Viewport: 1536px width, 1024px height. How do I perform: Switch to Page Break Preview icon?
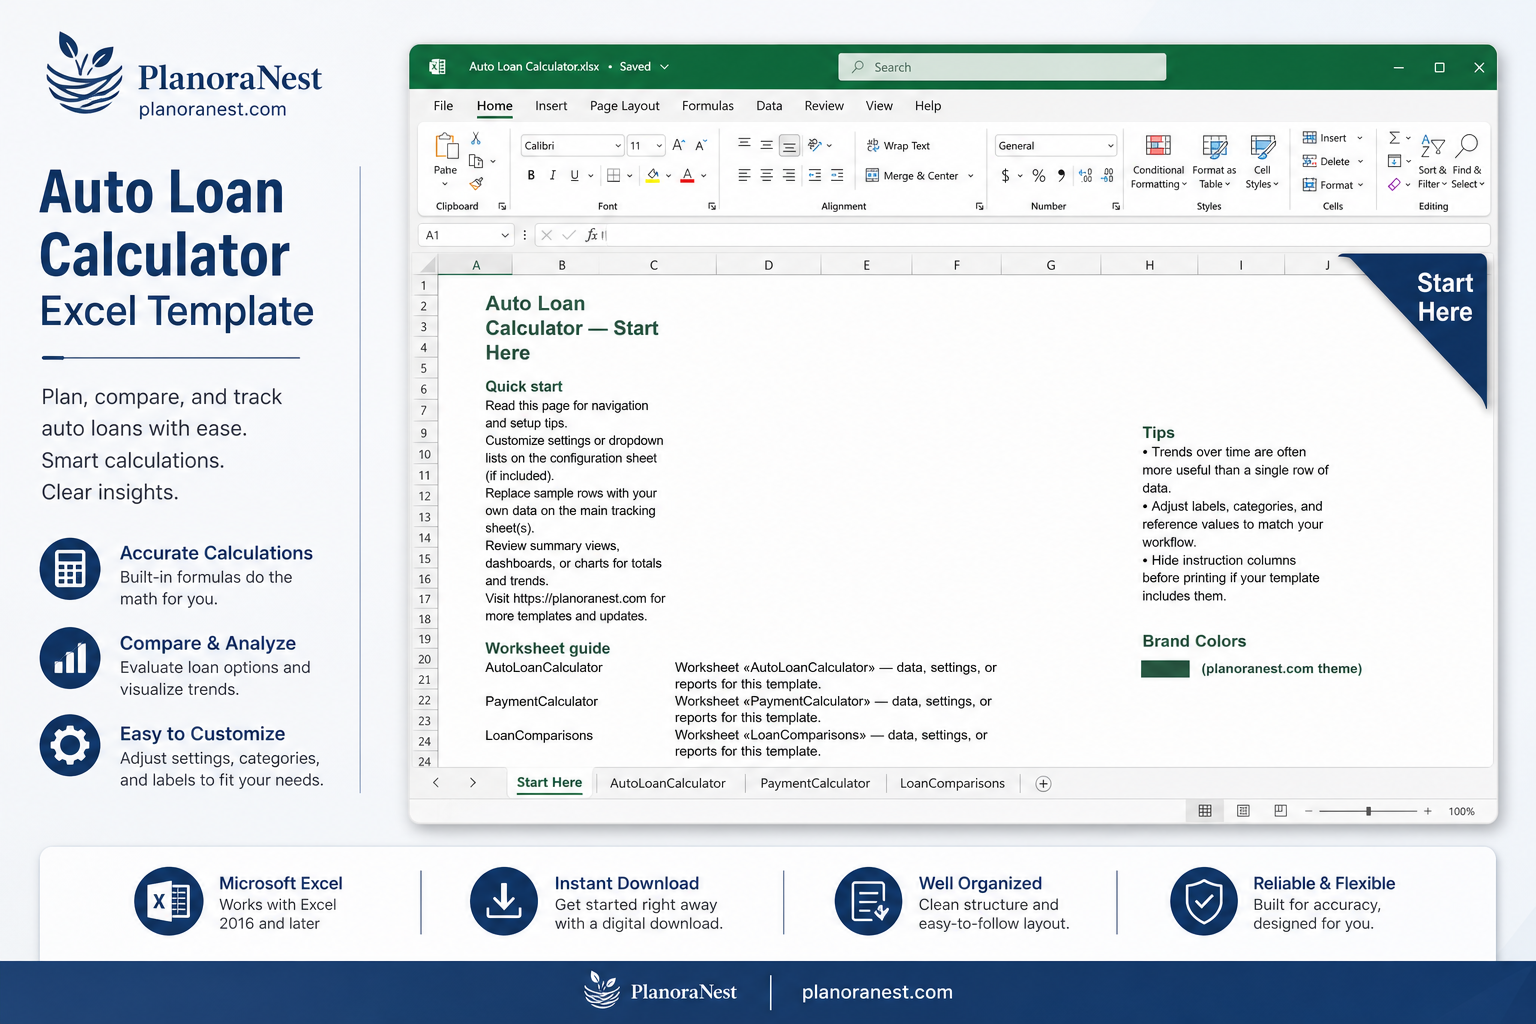(x=1281, y=811)
